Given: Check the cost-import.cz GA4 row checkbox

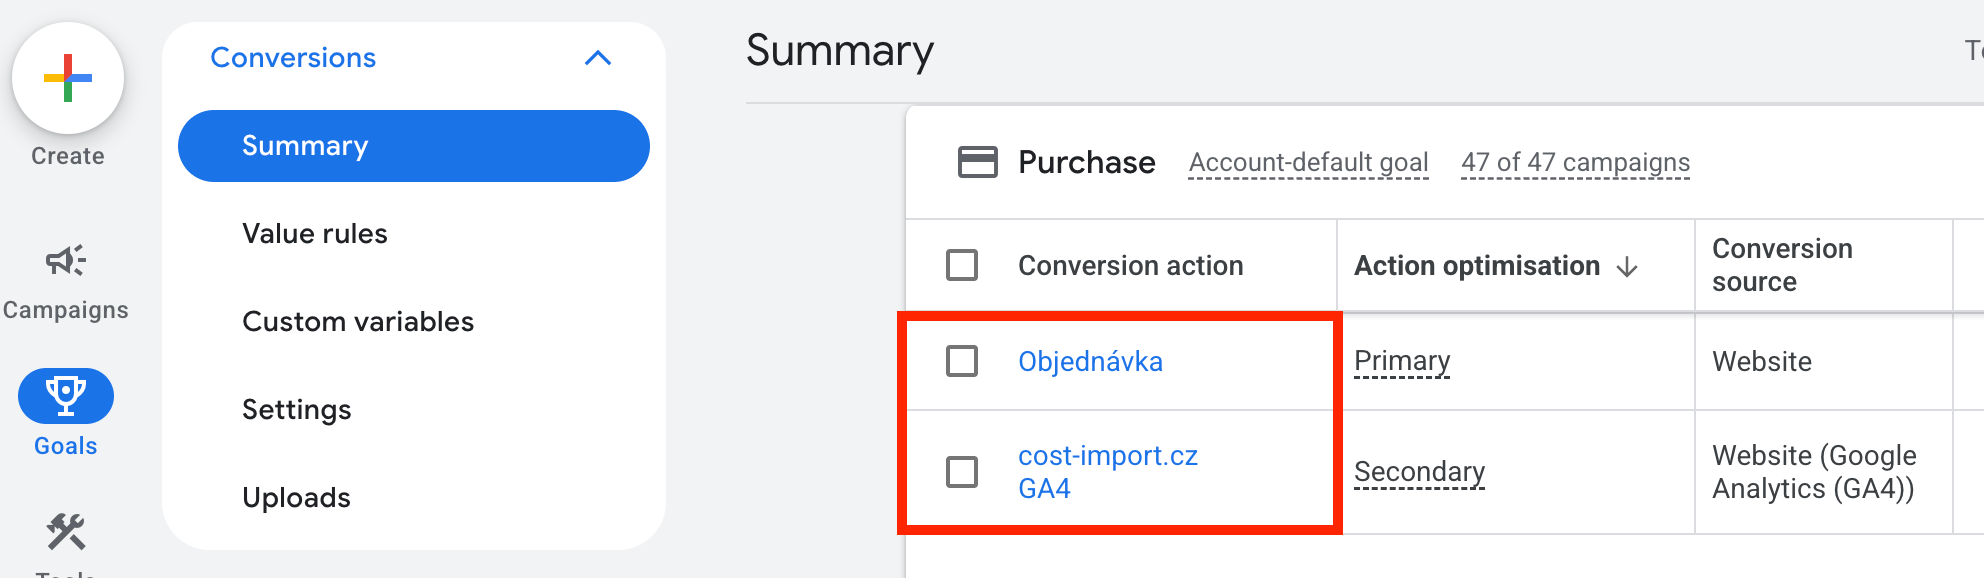Looking at the screenshot, I should point(962,471).
